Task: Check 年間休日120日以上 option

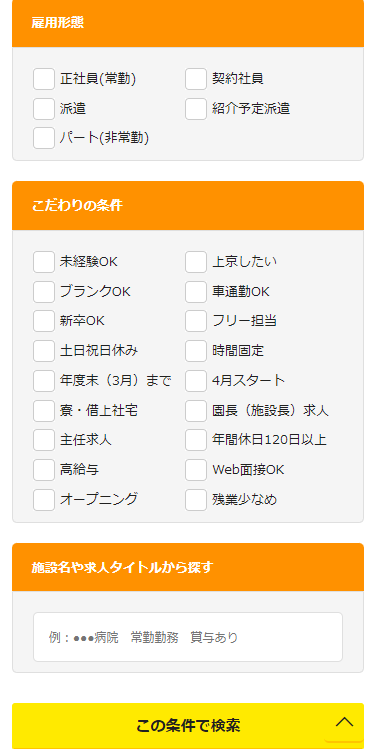Action: 196,440
